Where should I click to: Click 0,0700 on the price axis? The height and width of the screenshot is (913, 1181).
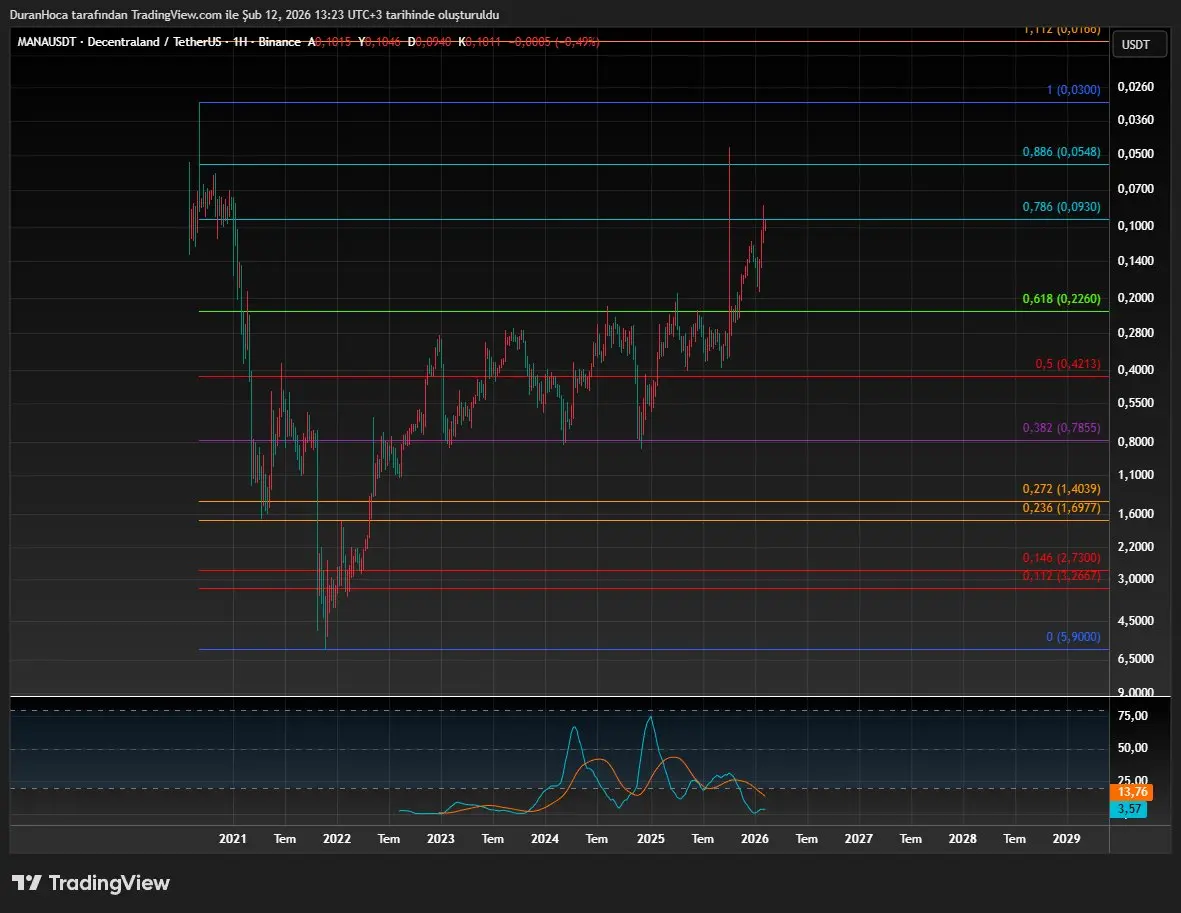(x=1135, y=188)
